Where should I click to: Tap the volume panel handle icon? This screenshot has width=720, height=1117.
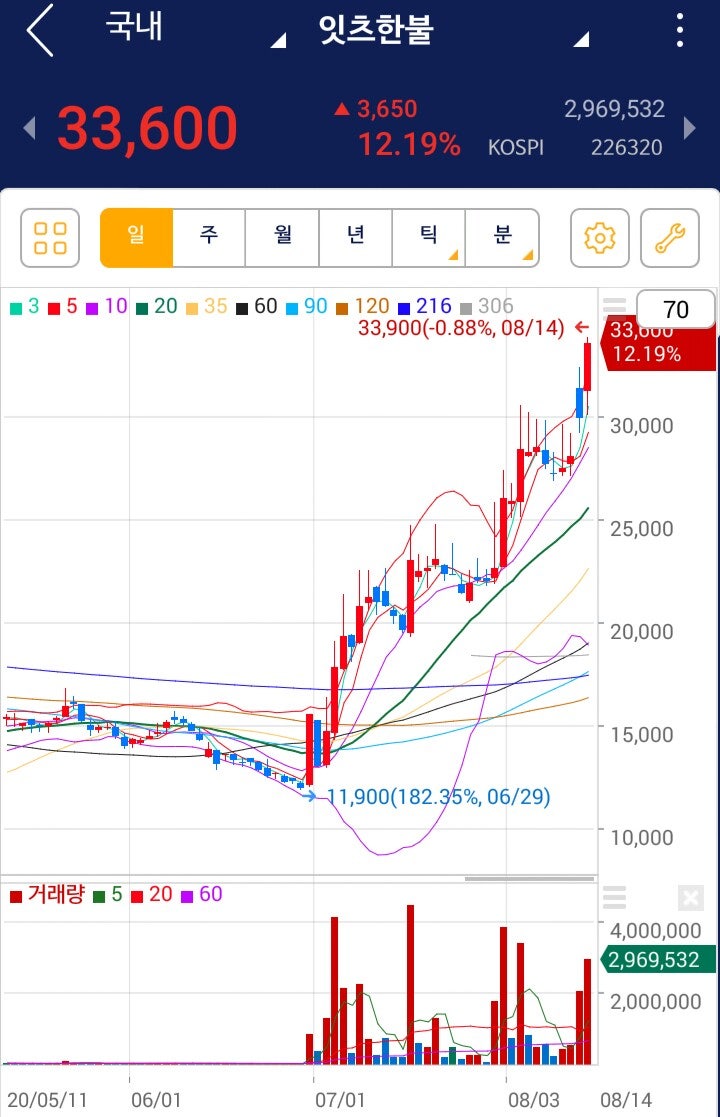614,898
